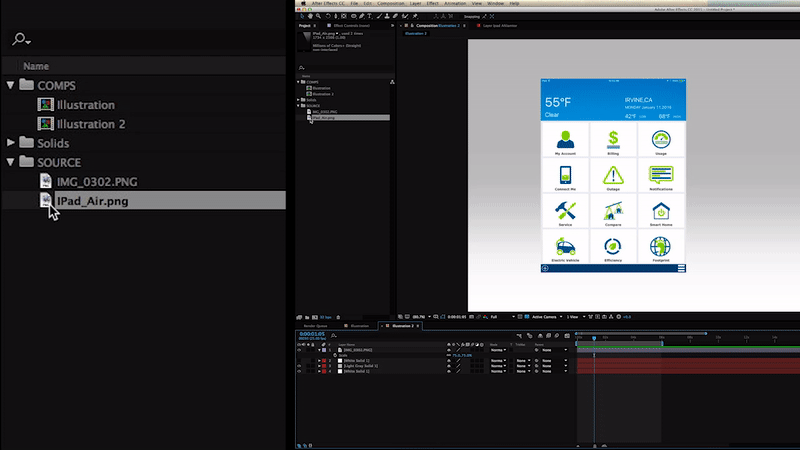Open the Composition menu in menu bar

(390, 4)
